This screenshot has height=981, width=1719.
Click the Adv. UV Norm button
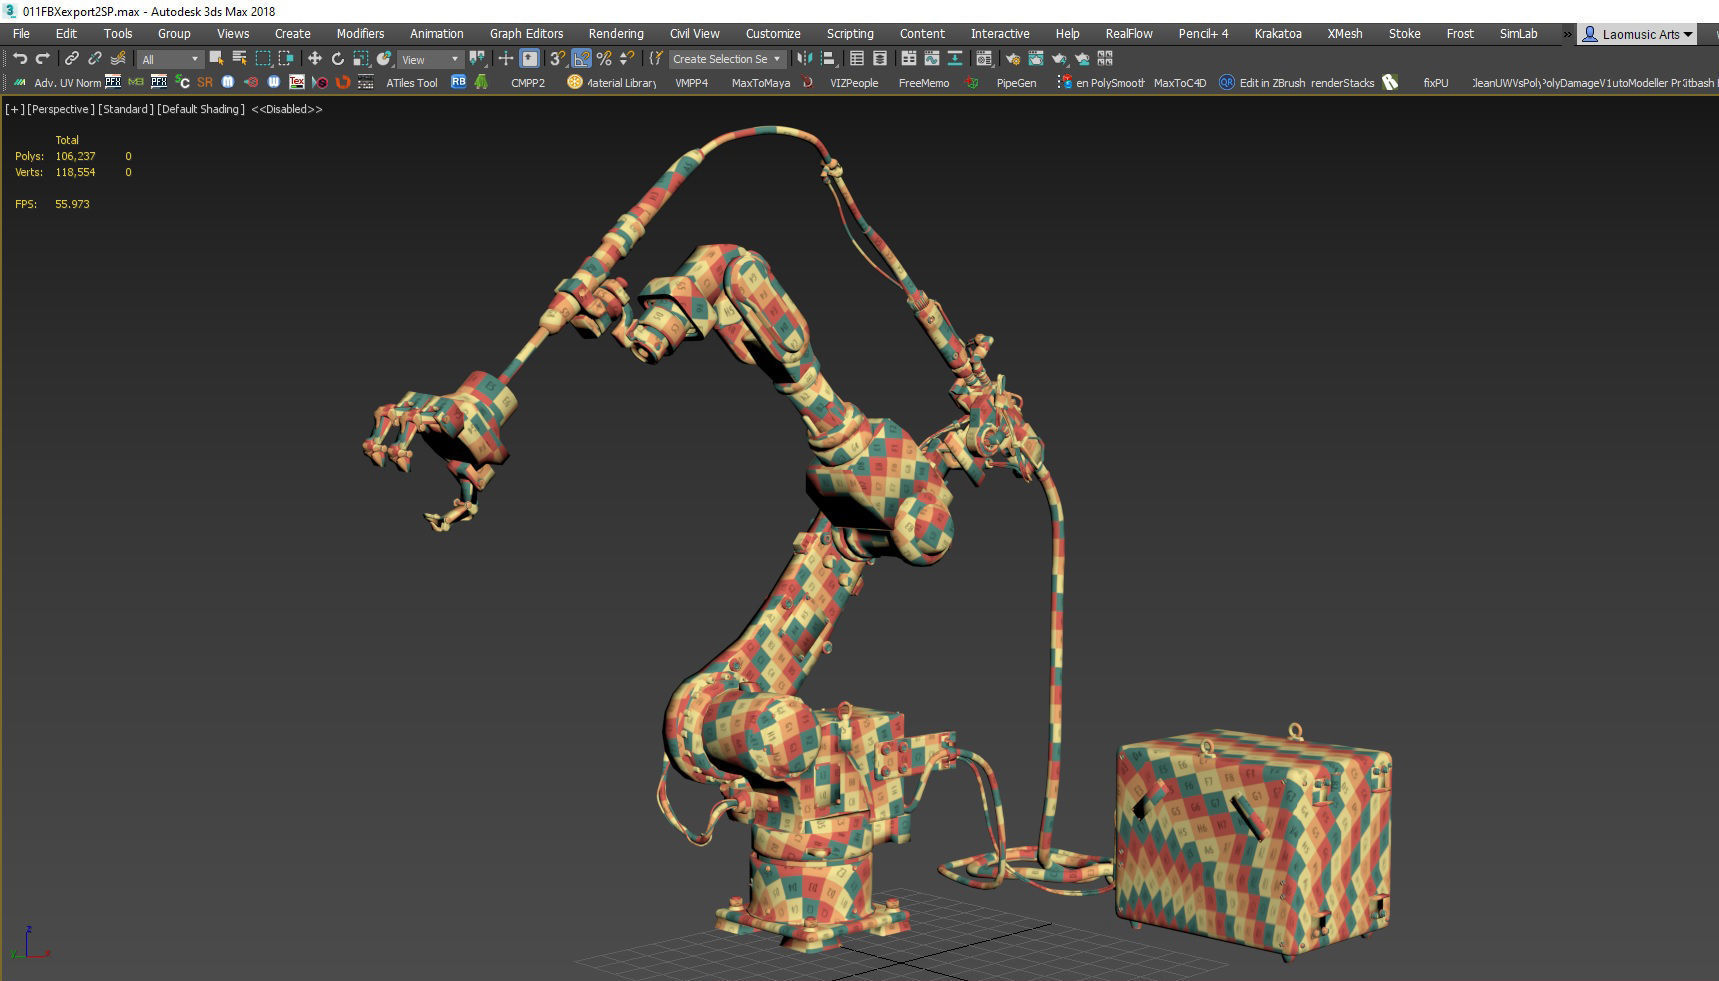coord(67,83)
